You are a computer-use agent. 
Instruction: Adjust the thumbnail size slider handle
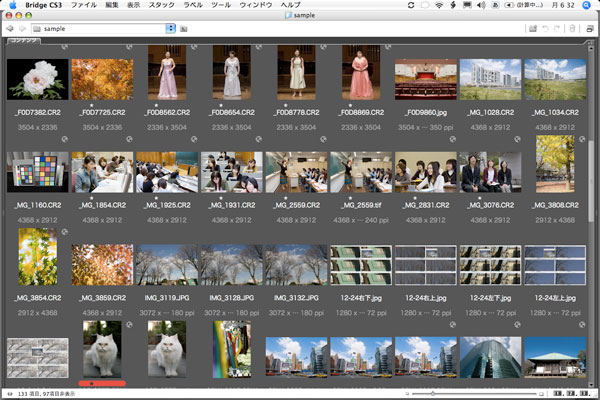(x=432, y=393)
